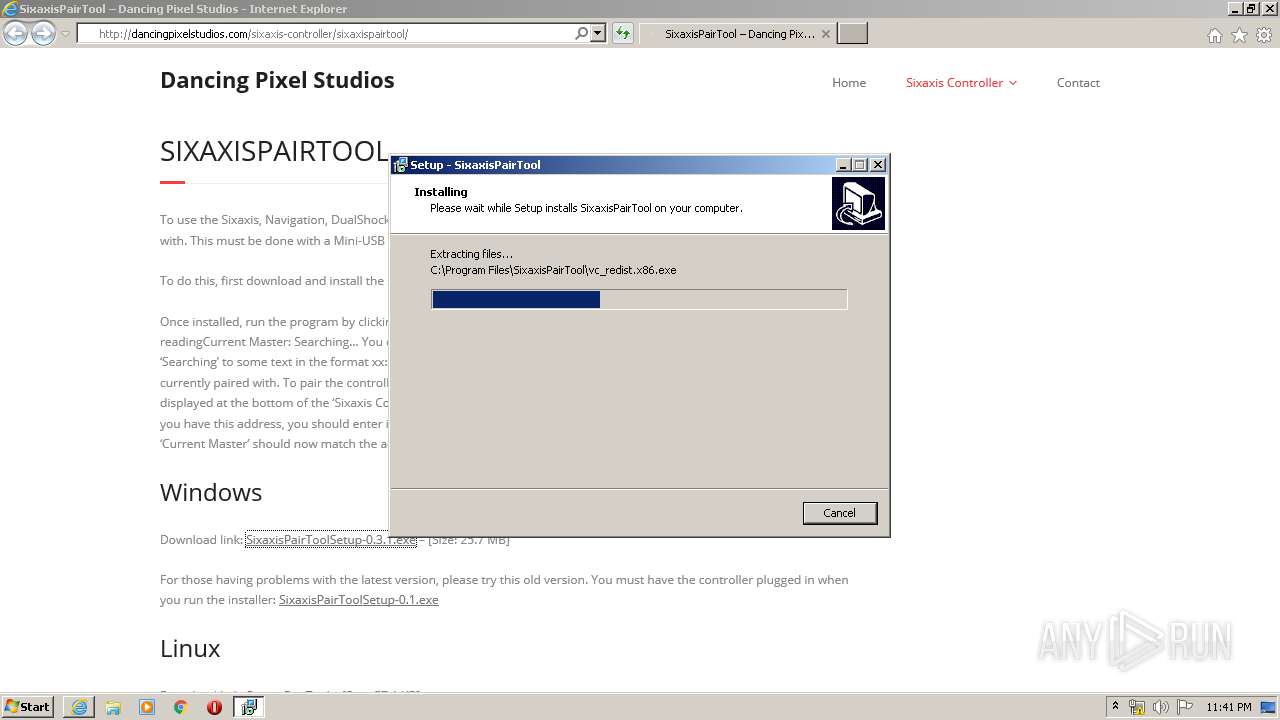Screen dimensions: 1280x720
Task: Open the Home menu item
Action: tap(849, 83)
